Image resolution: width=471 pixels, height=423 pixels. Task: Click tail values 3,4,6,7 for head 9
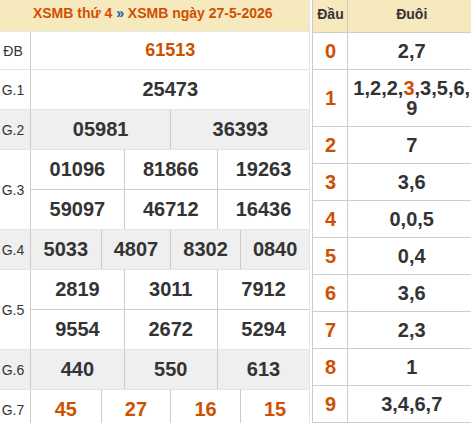click(x=412, y=404)
